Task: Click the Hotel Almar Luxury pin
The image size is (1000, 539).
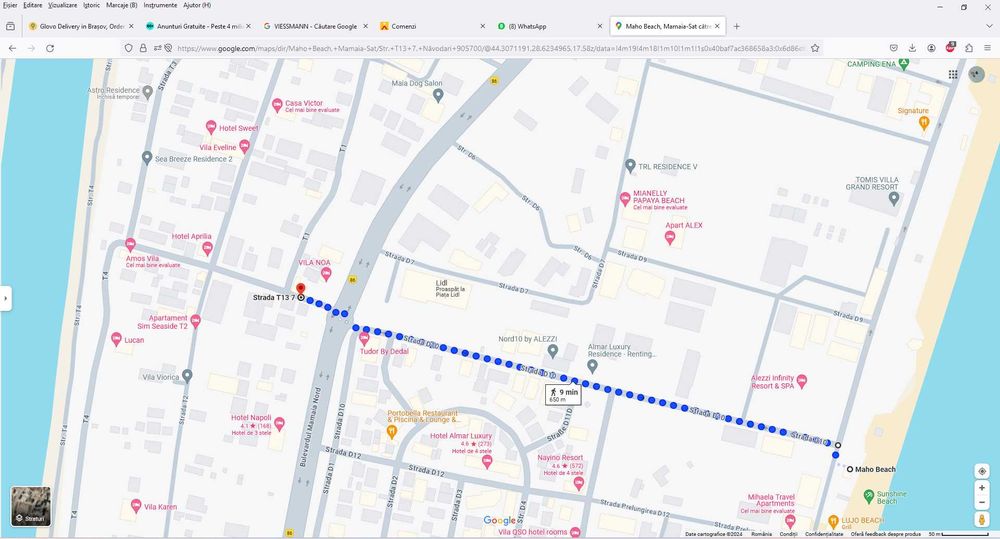Action: coord(487,461)
